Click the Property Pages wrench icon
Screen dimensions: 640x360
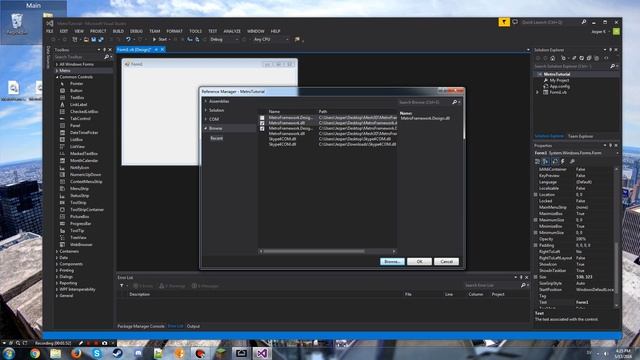click(x=572, y=162)
